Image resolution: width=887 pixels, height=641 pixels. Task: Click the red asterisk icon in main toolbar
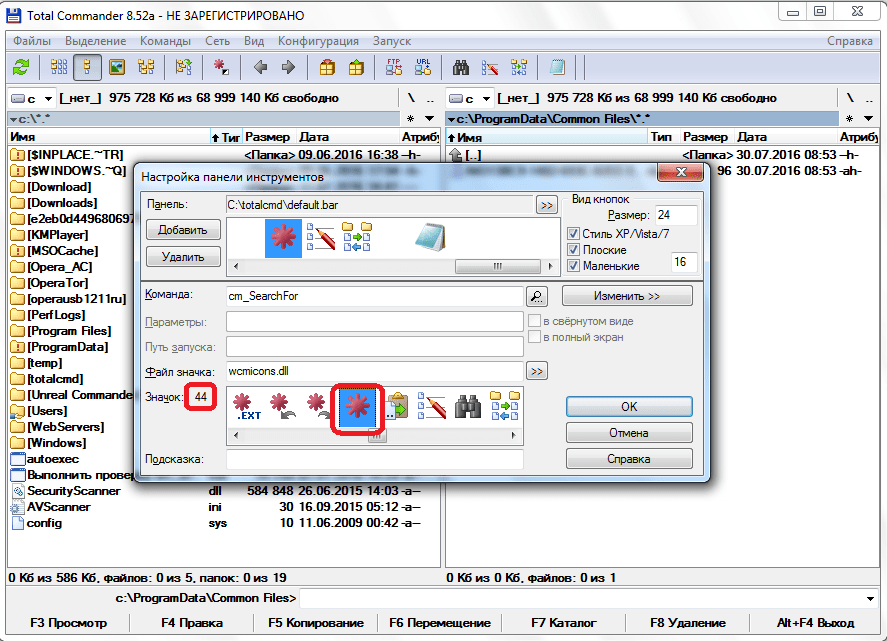point(221,67)
